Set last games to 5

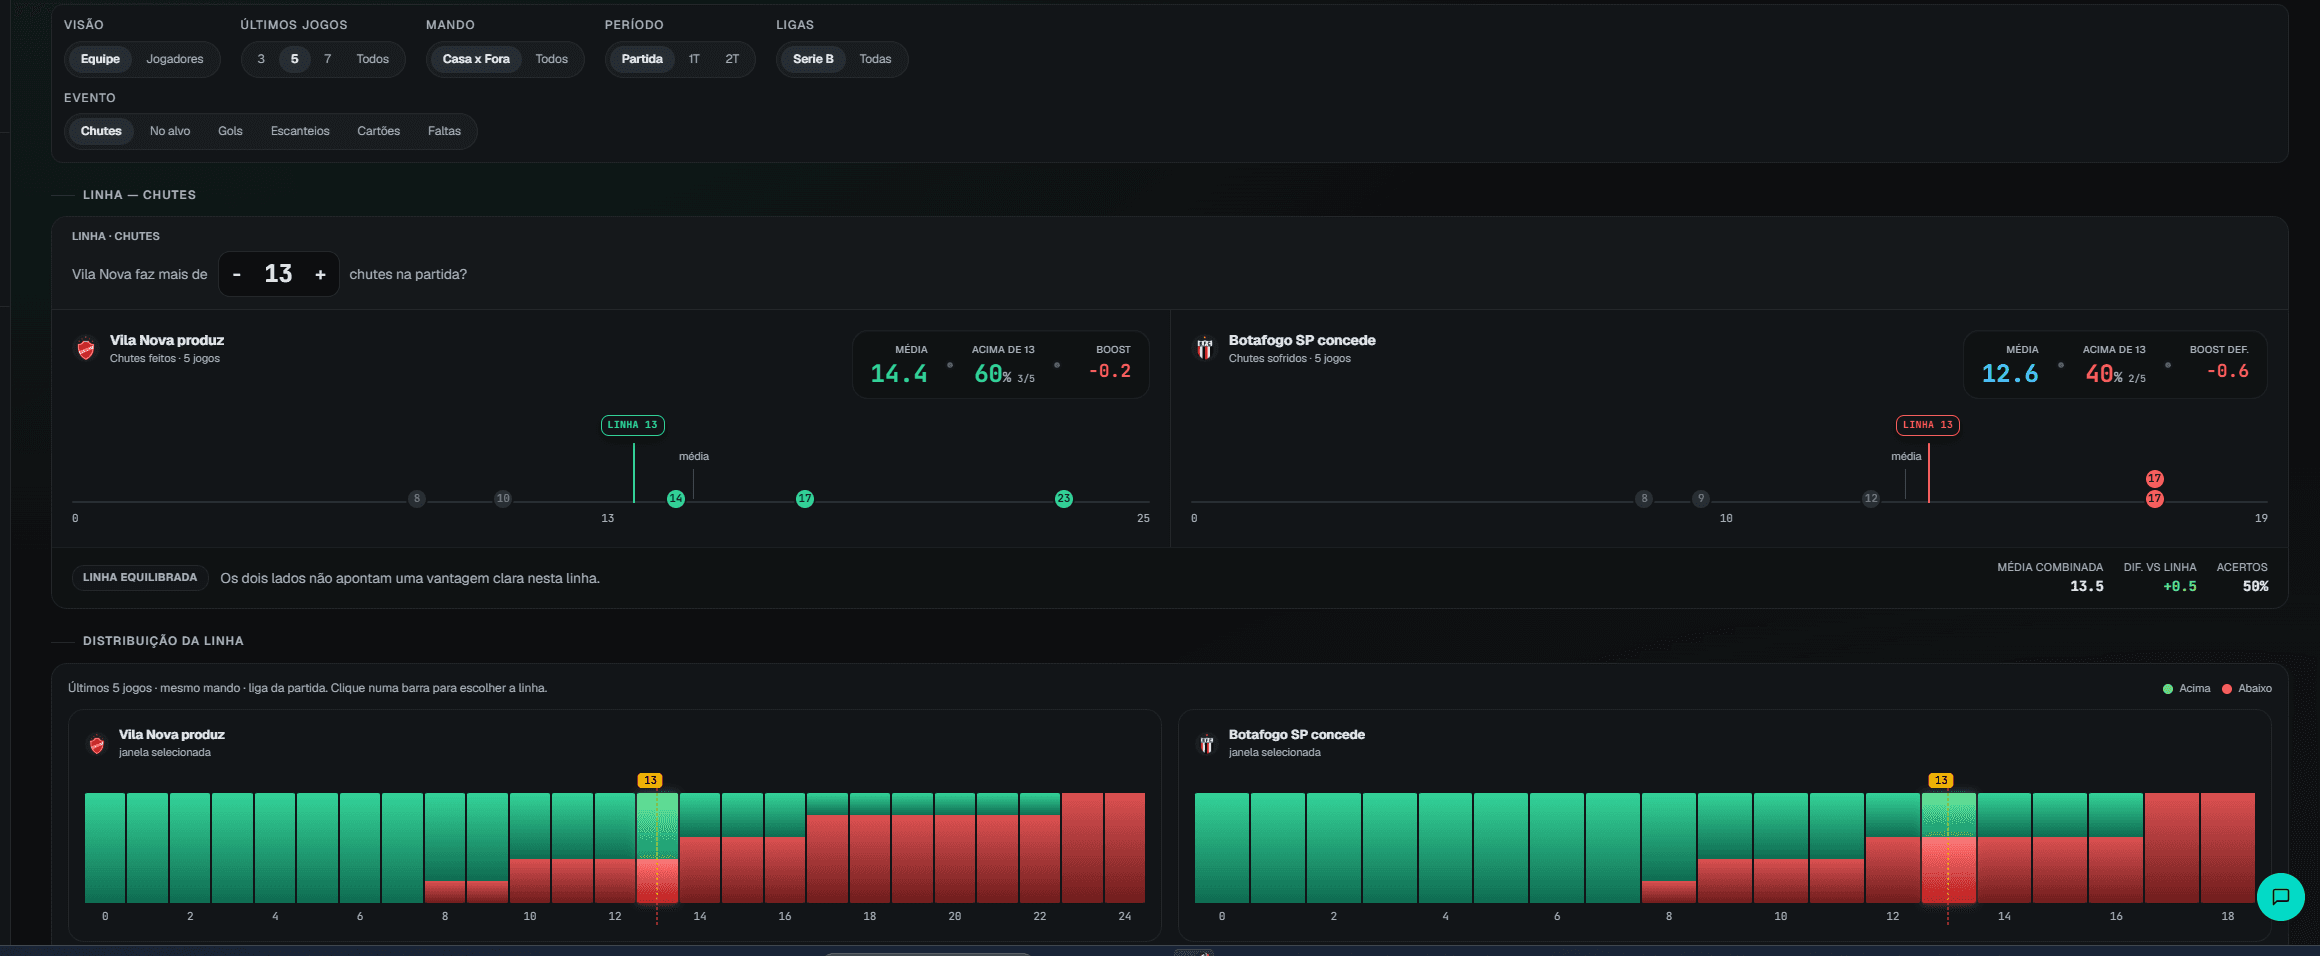(x=294, y=59)
